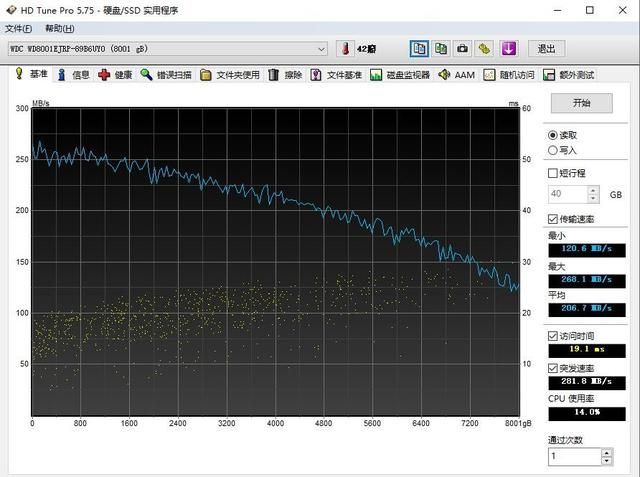Click the average 206.7 MB/s value

pos(587,309)
